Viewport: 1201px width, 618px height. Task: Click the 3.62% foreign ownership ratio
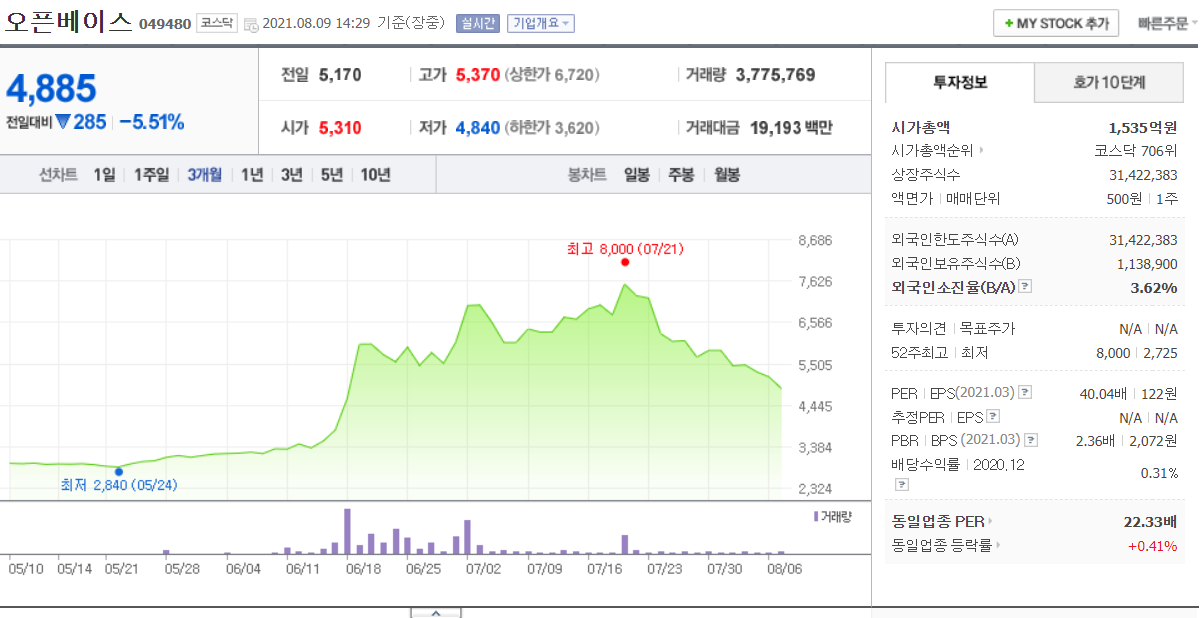1154,288
